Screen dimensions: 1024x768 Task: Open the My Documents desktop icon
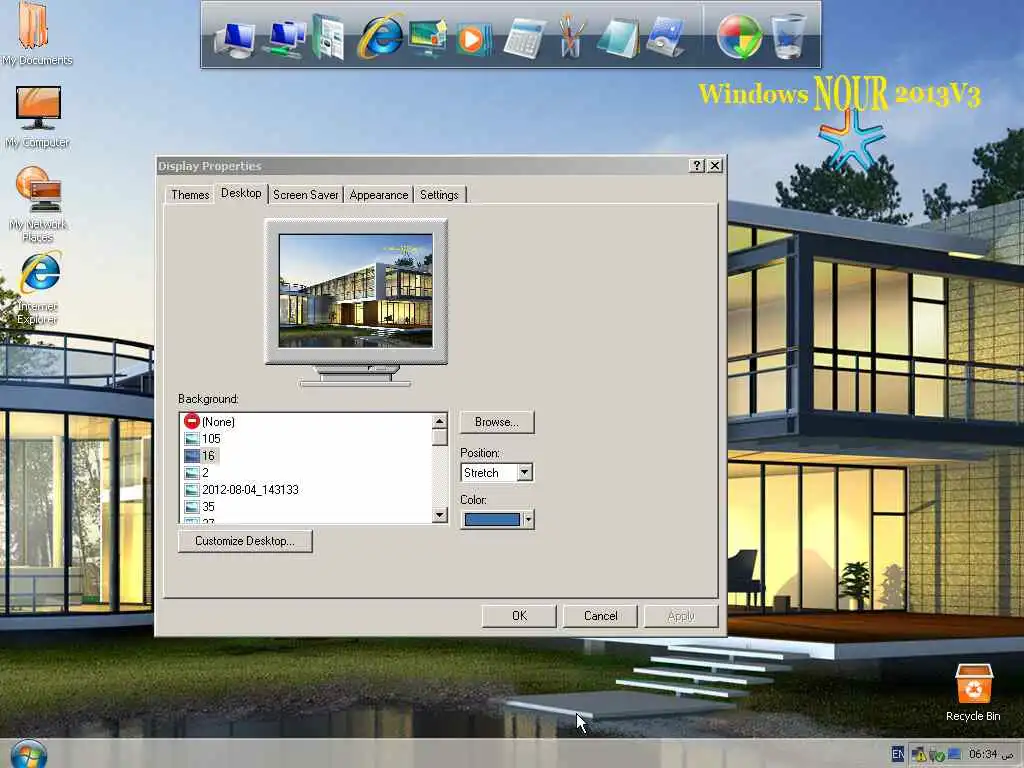[36, 34]
